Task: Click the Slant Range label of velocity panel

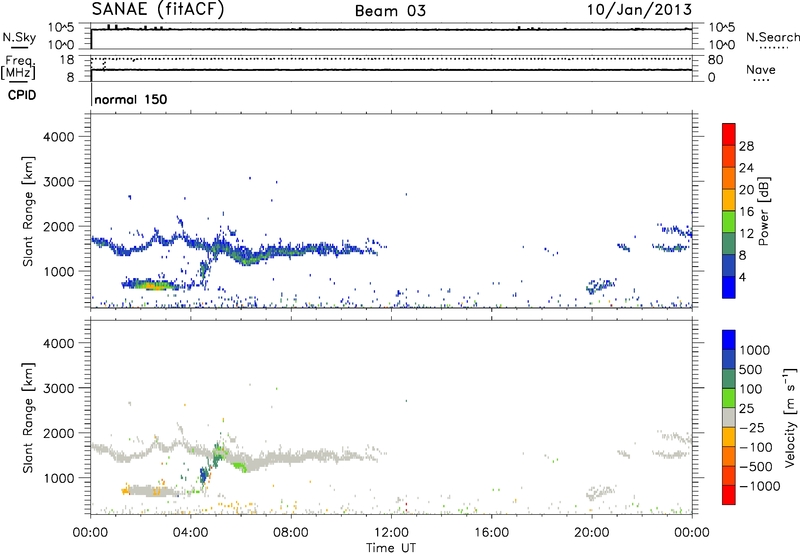Action: 28,417
